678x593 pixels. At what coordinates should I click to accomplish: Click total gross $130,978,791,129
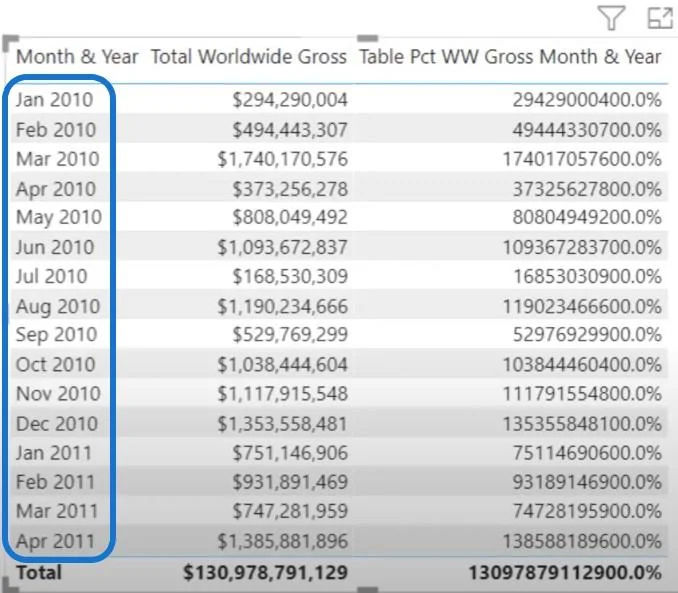(x=265, y=572)
